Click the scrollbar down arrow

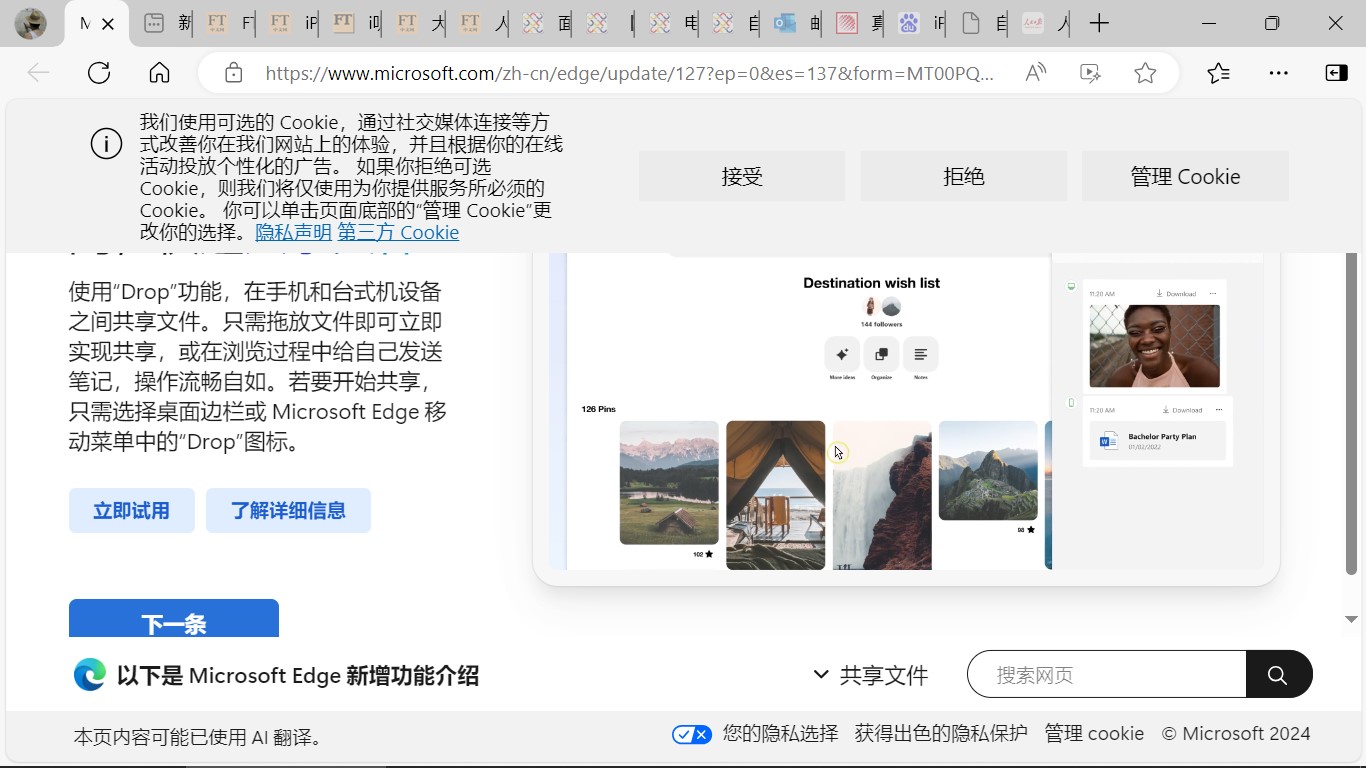click(1351, 620)
